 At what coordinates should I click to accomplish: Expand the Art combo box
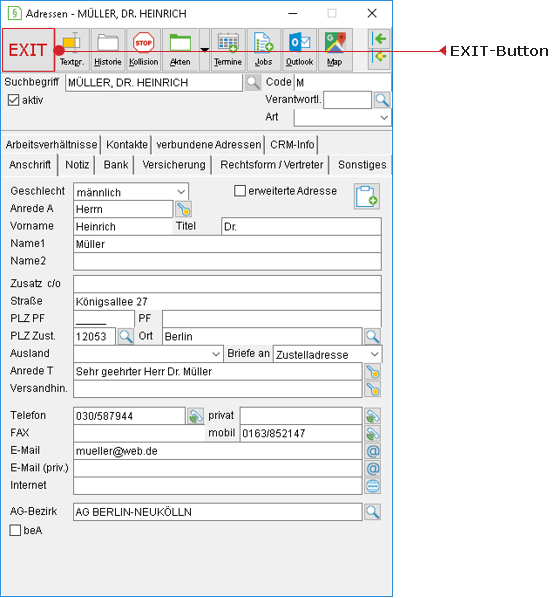pos(343,117)
